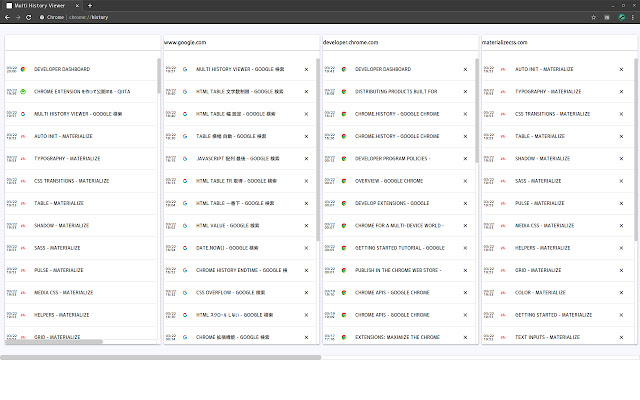Viewport: 640px width, 400px height.
Task: Click the page-wide horizontal scrollbar
Action: pyautogui.click(x=160, y=358)
